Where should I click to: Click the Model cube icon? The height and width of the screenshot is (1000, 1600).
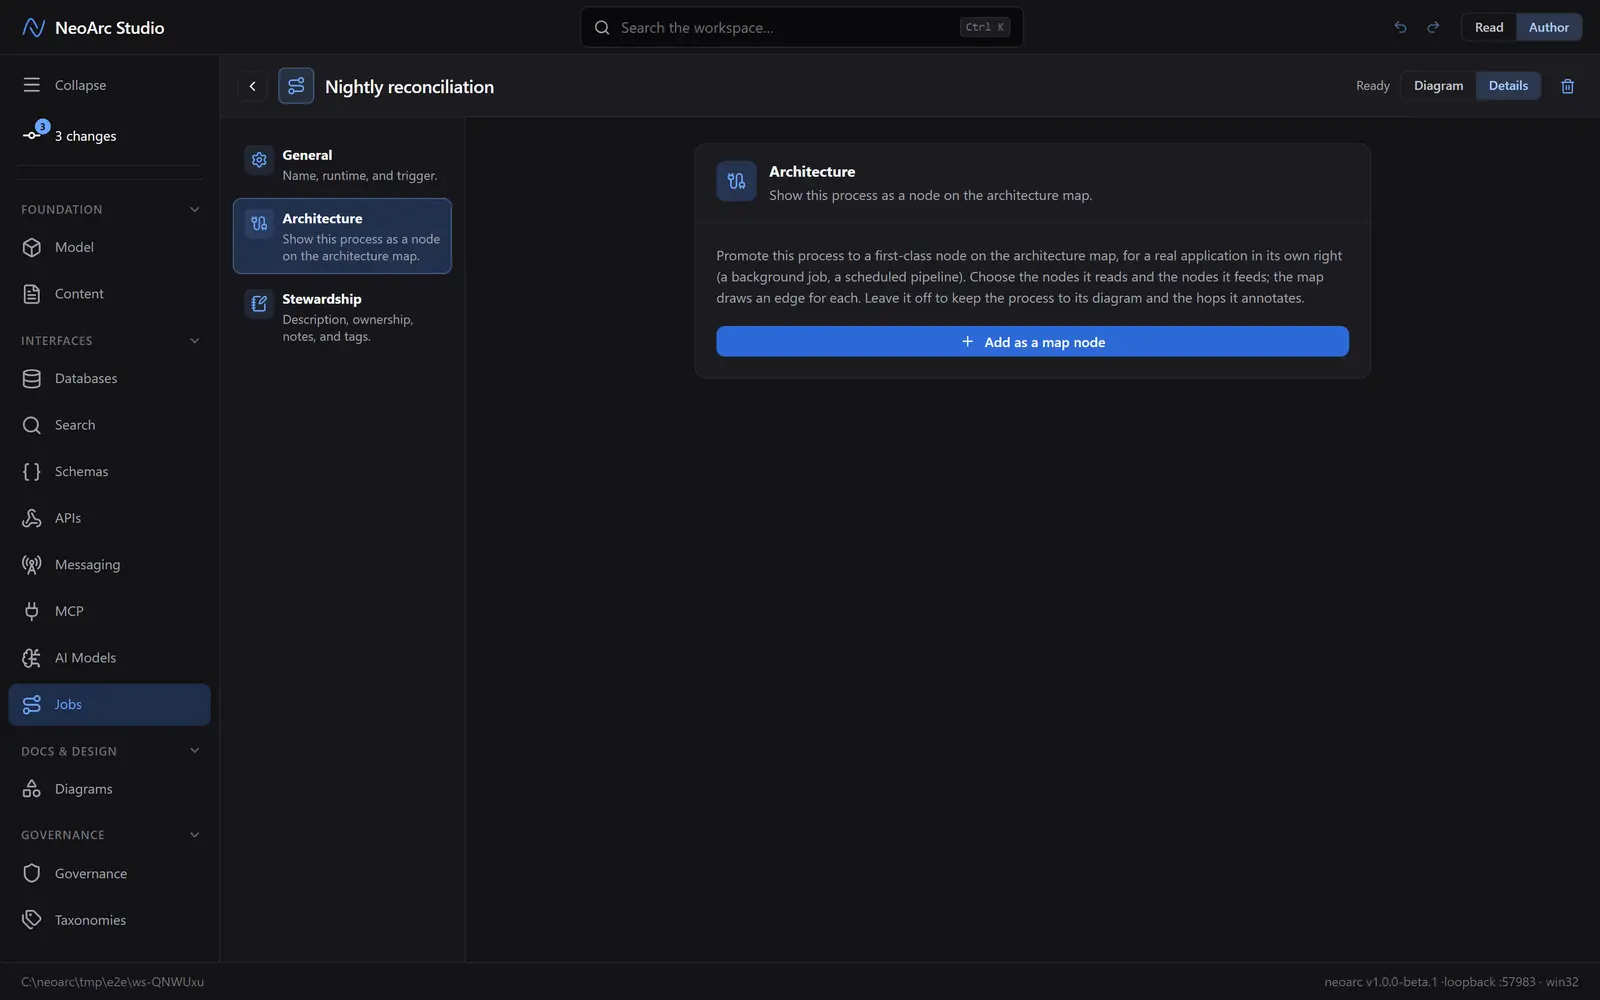point(32,247)
